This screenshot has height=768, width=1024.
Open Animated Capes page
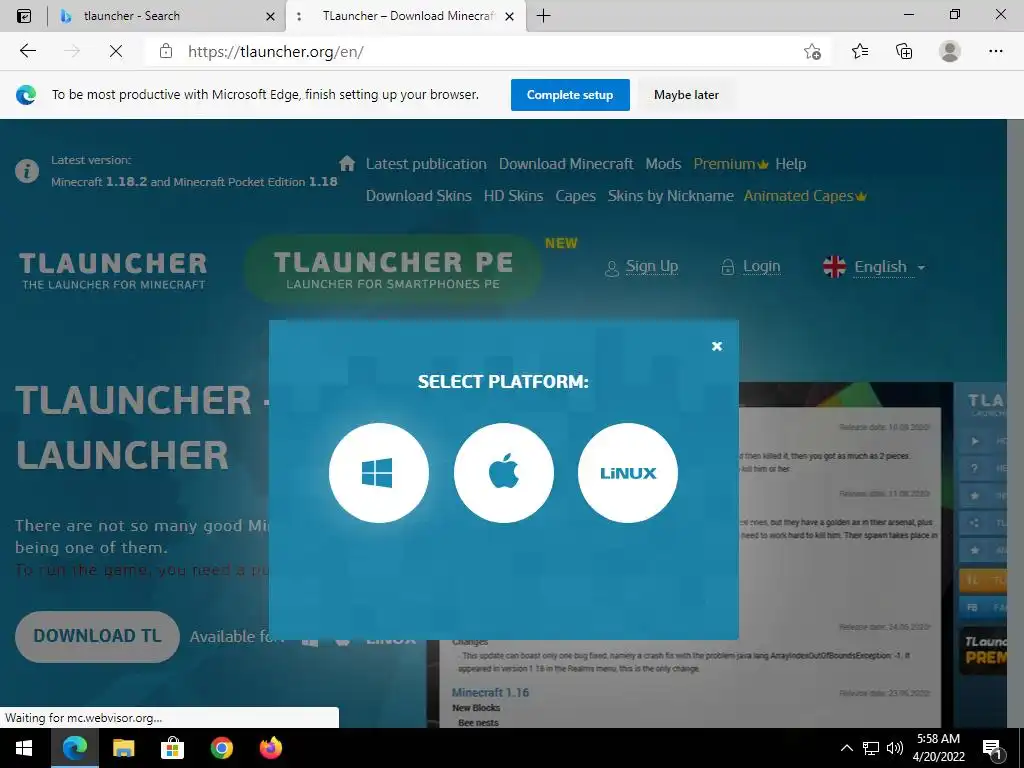pyautogui.click(x=805, y=196)
